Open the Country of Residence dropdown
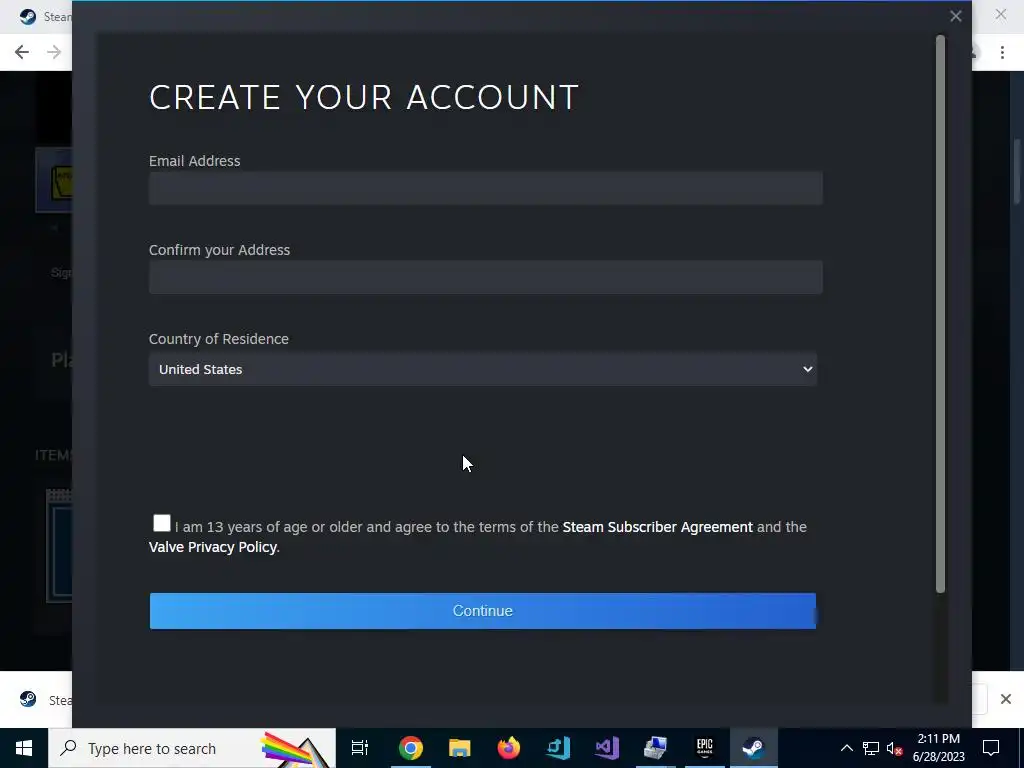Image resolution: width=1024 pixels, height=768 pixels. click(x=483, y=369)
